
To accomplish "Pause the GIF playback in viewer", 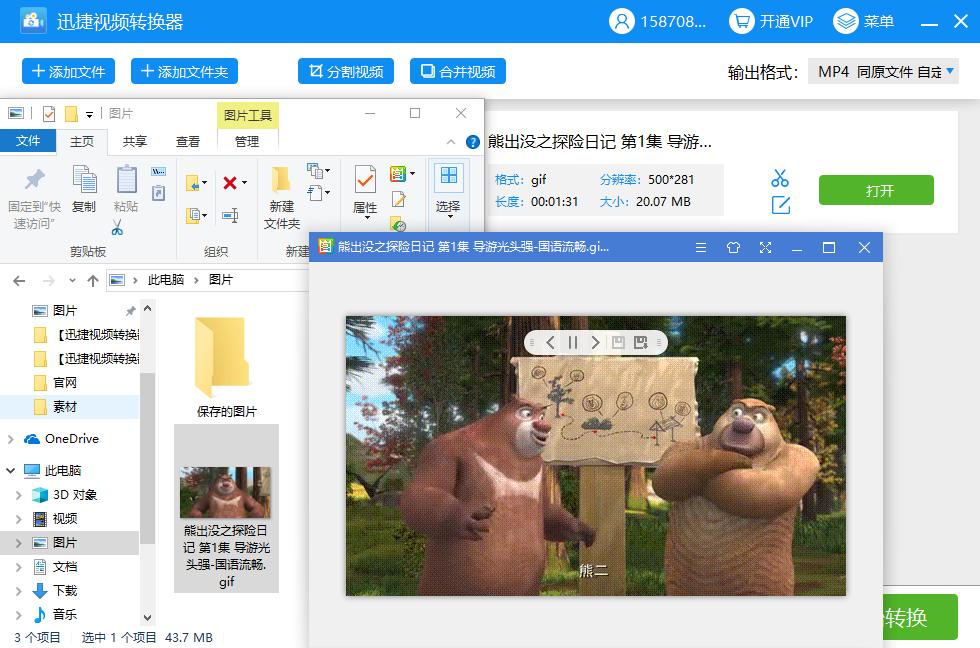I will 573,343.
